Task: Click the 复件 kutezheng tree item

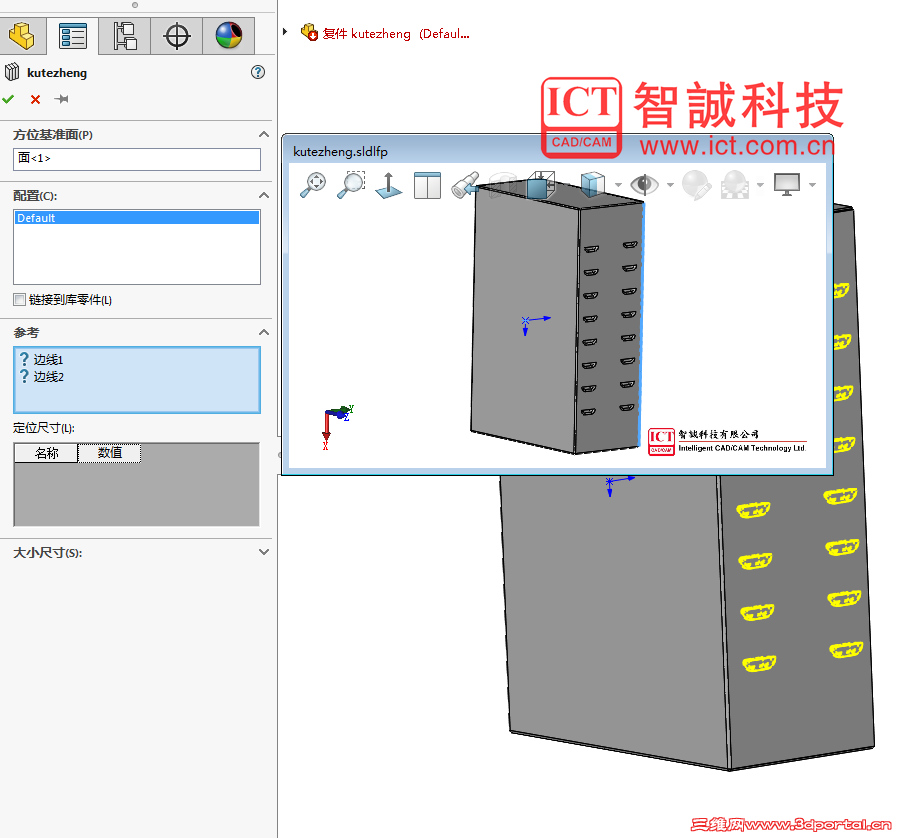Action: [384, 34]
